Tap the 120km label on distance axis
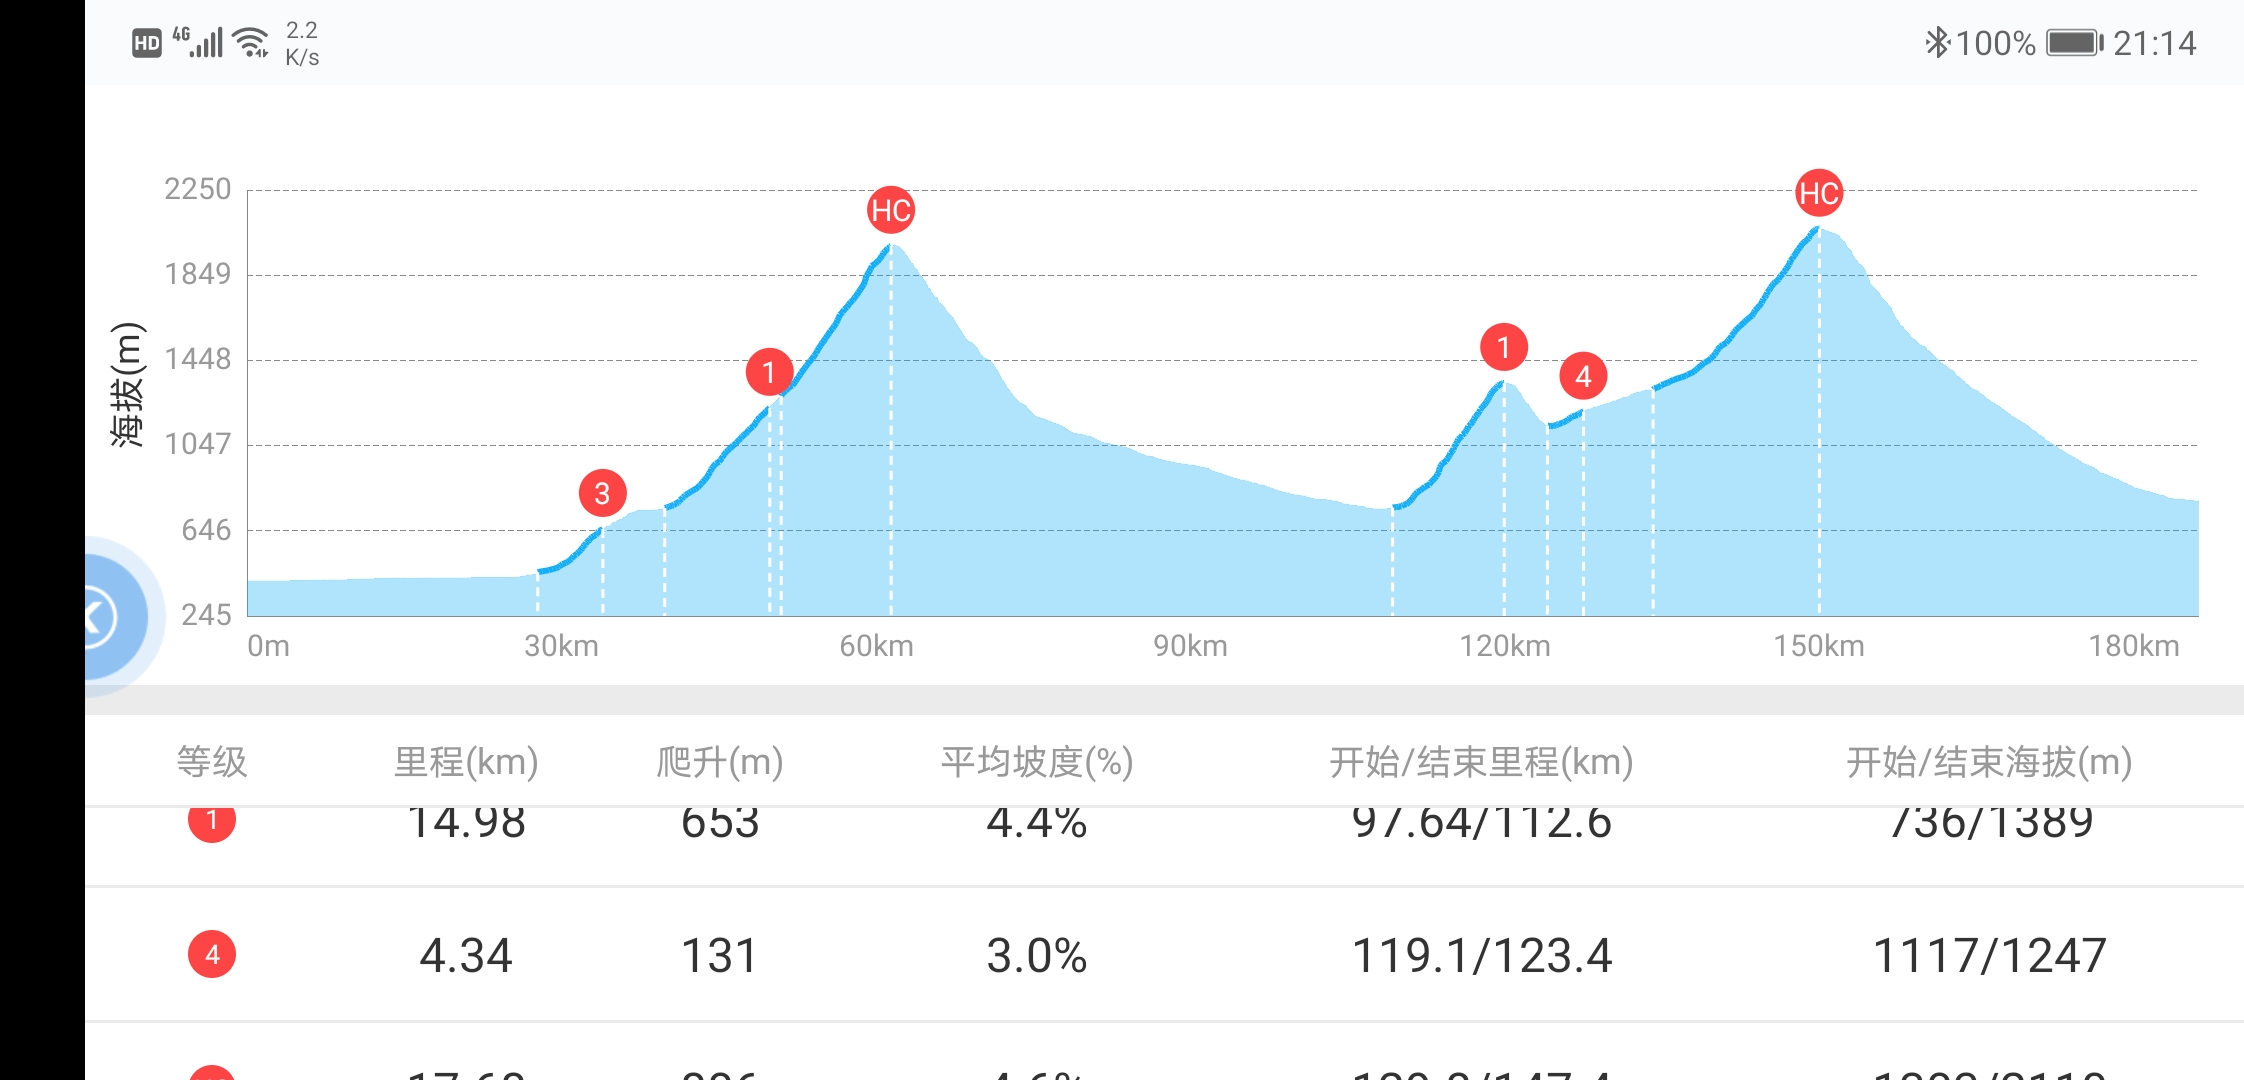2244x1080 pixels. tap(1504, 646)
